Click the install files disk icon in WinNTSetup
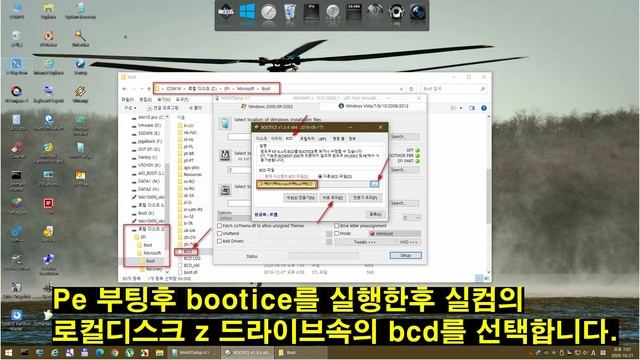The height and width of the screenshot is (360, 640). 225,123
